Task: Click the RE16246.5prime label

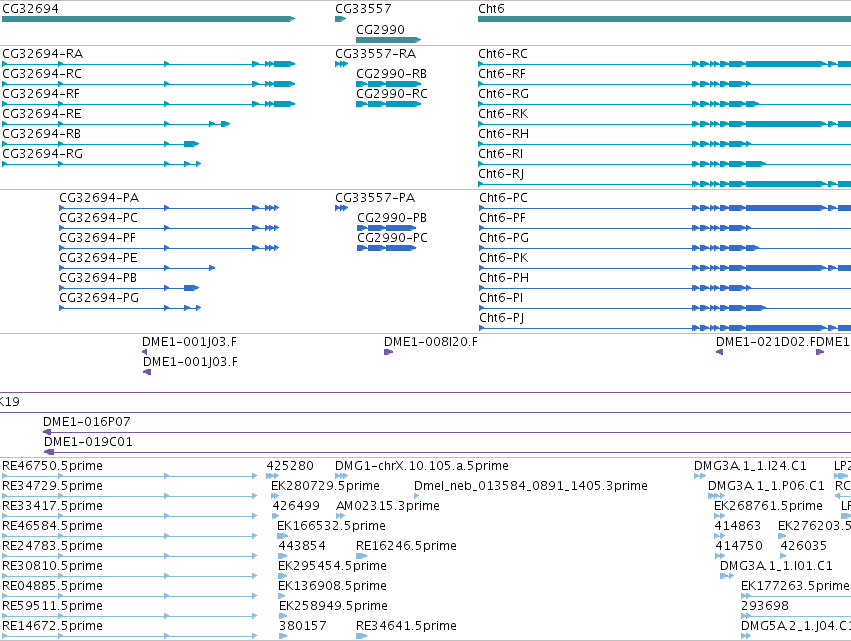Action: 407,546
